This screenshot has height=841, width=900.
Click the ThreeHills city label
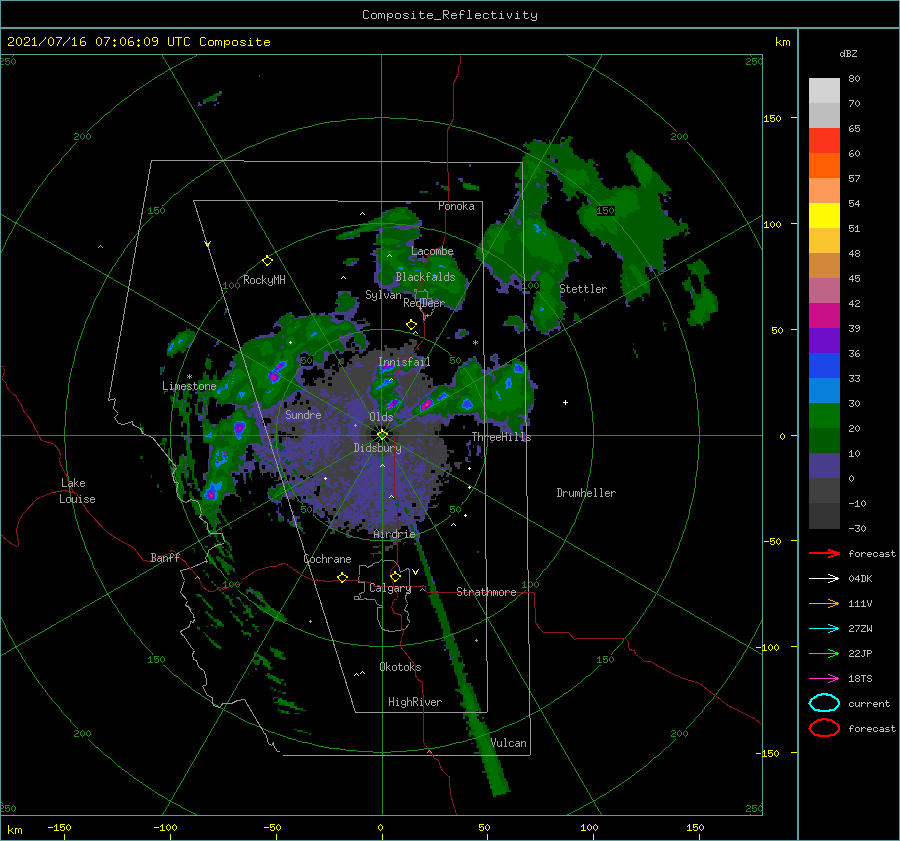coord(501,437)
